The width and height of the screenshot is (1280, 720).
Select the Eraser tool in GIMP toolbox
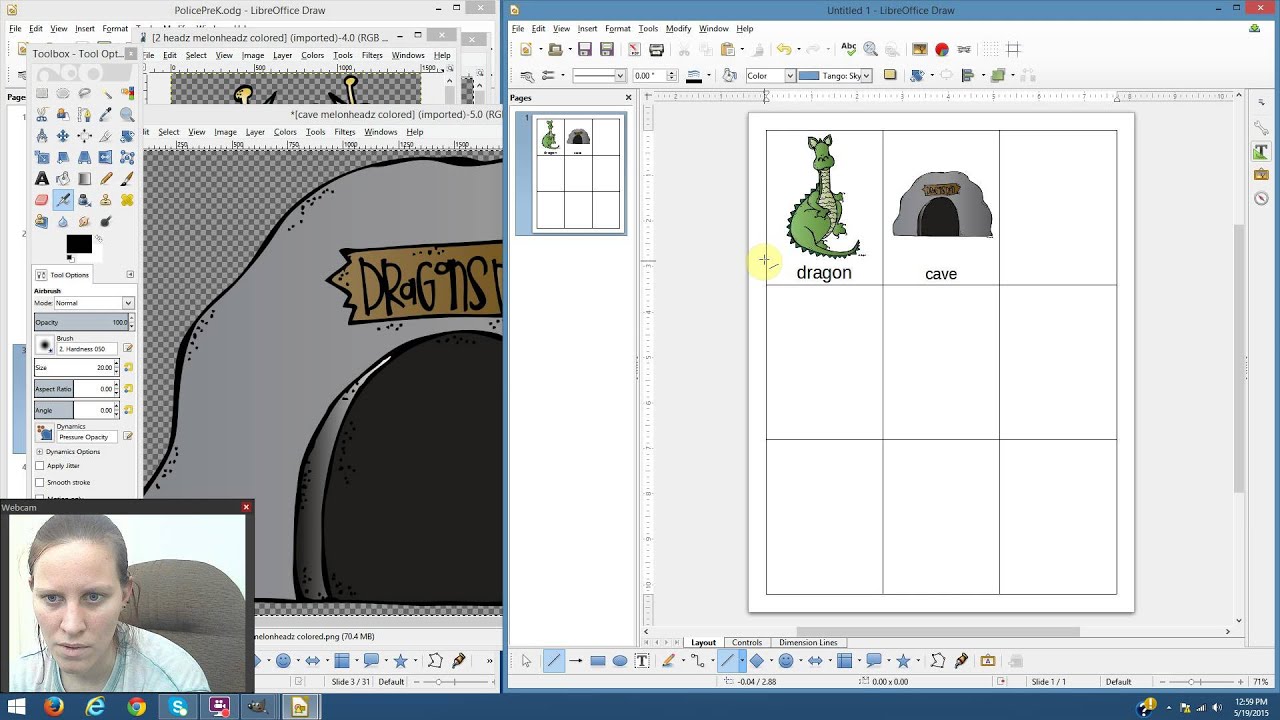41,200
